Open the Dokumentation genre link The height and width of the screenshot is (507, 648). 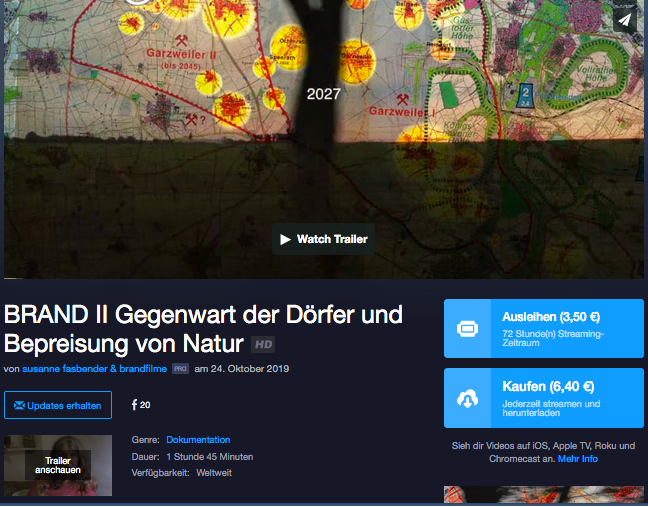coord(198,440)
